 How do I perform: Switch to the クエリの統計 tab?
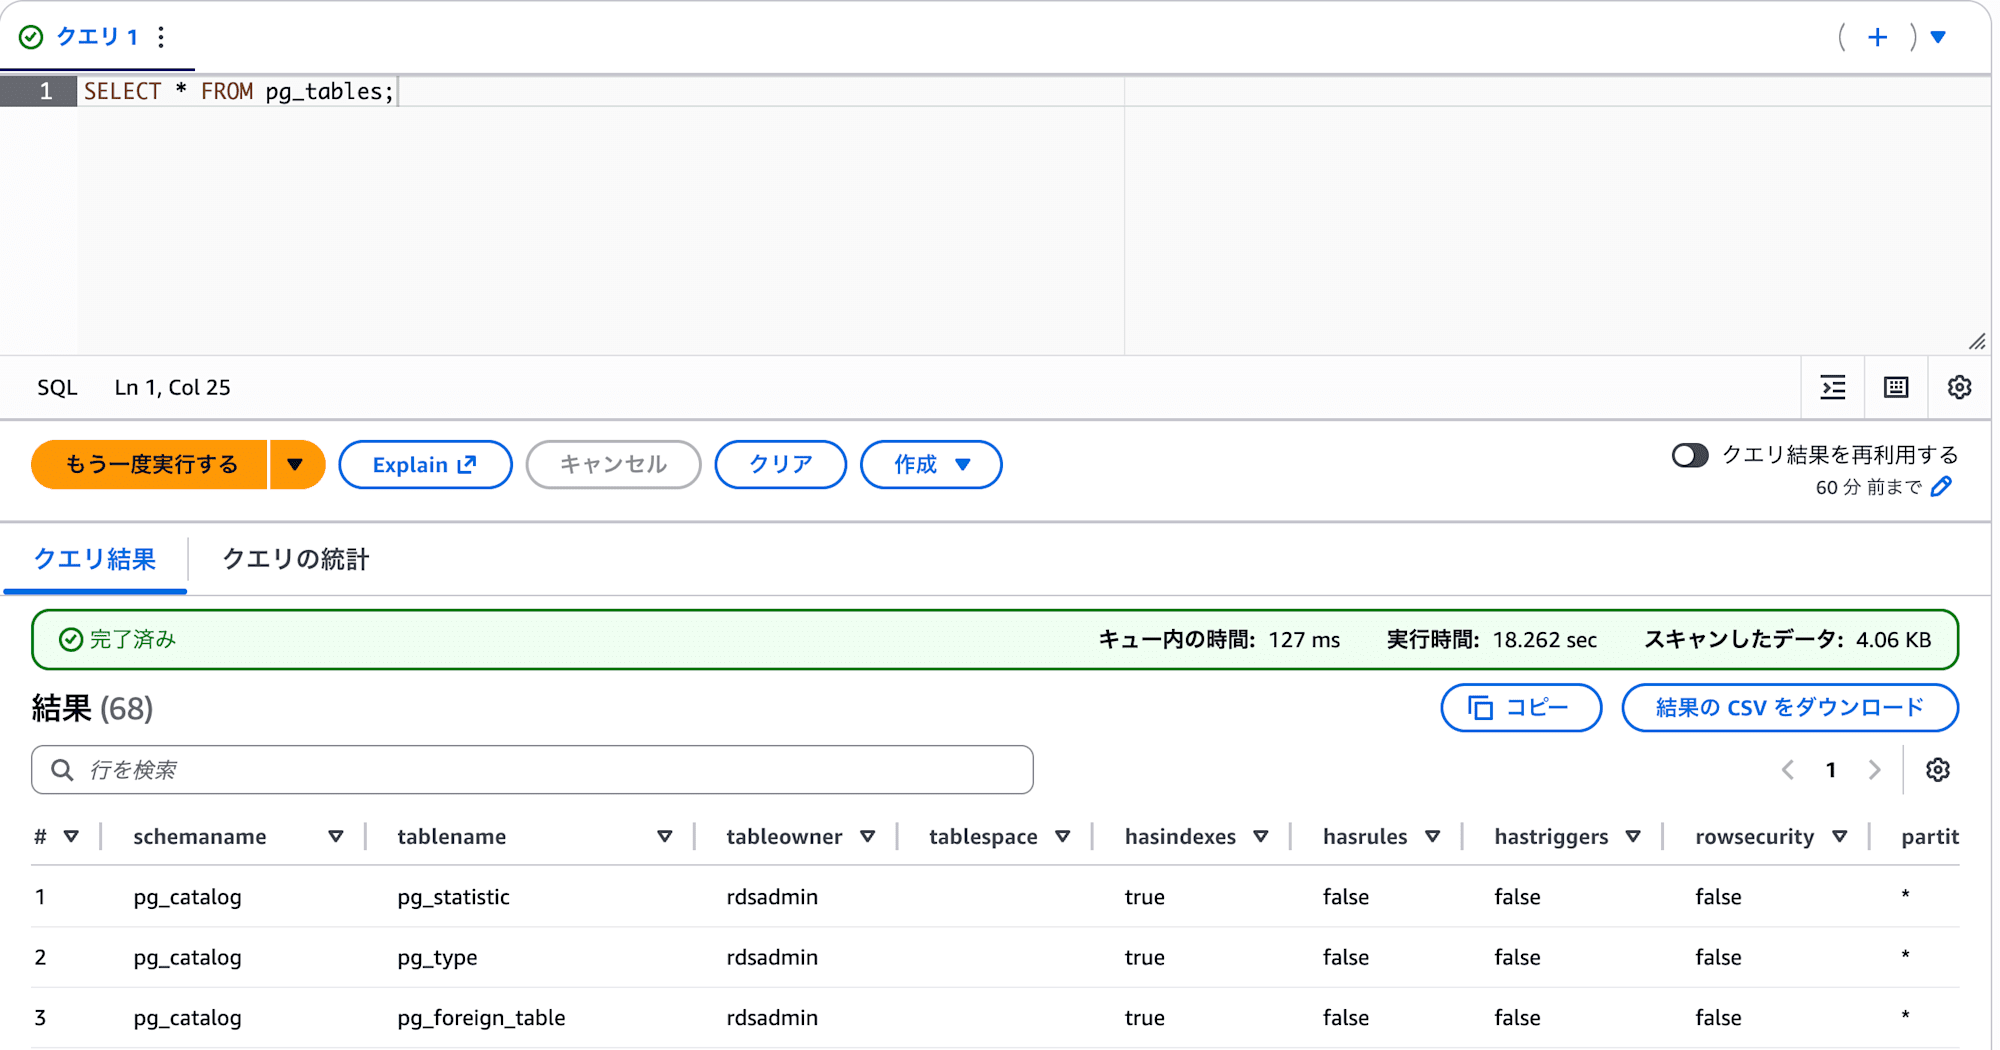pos(295,559)
